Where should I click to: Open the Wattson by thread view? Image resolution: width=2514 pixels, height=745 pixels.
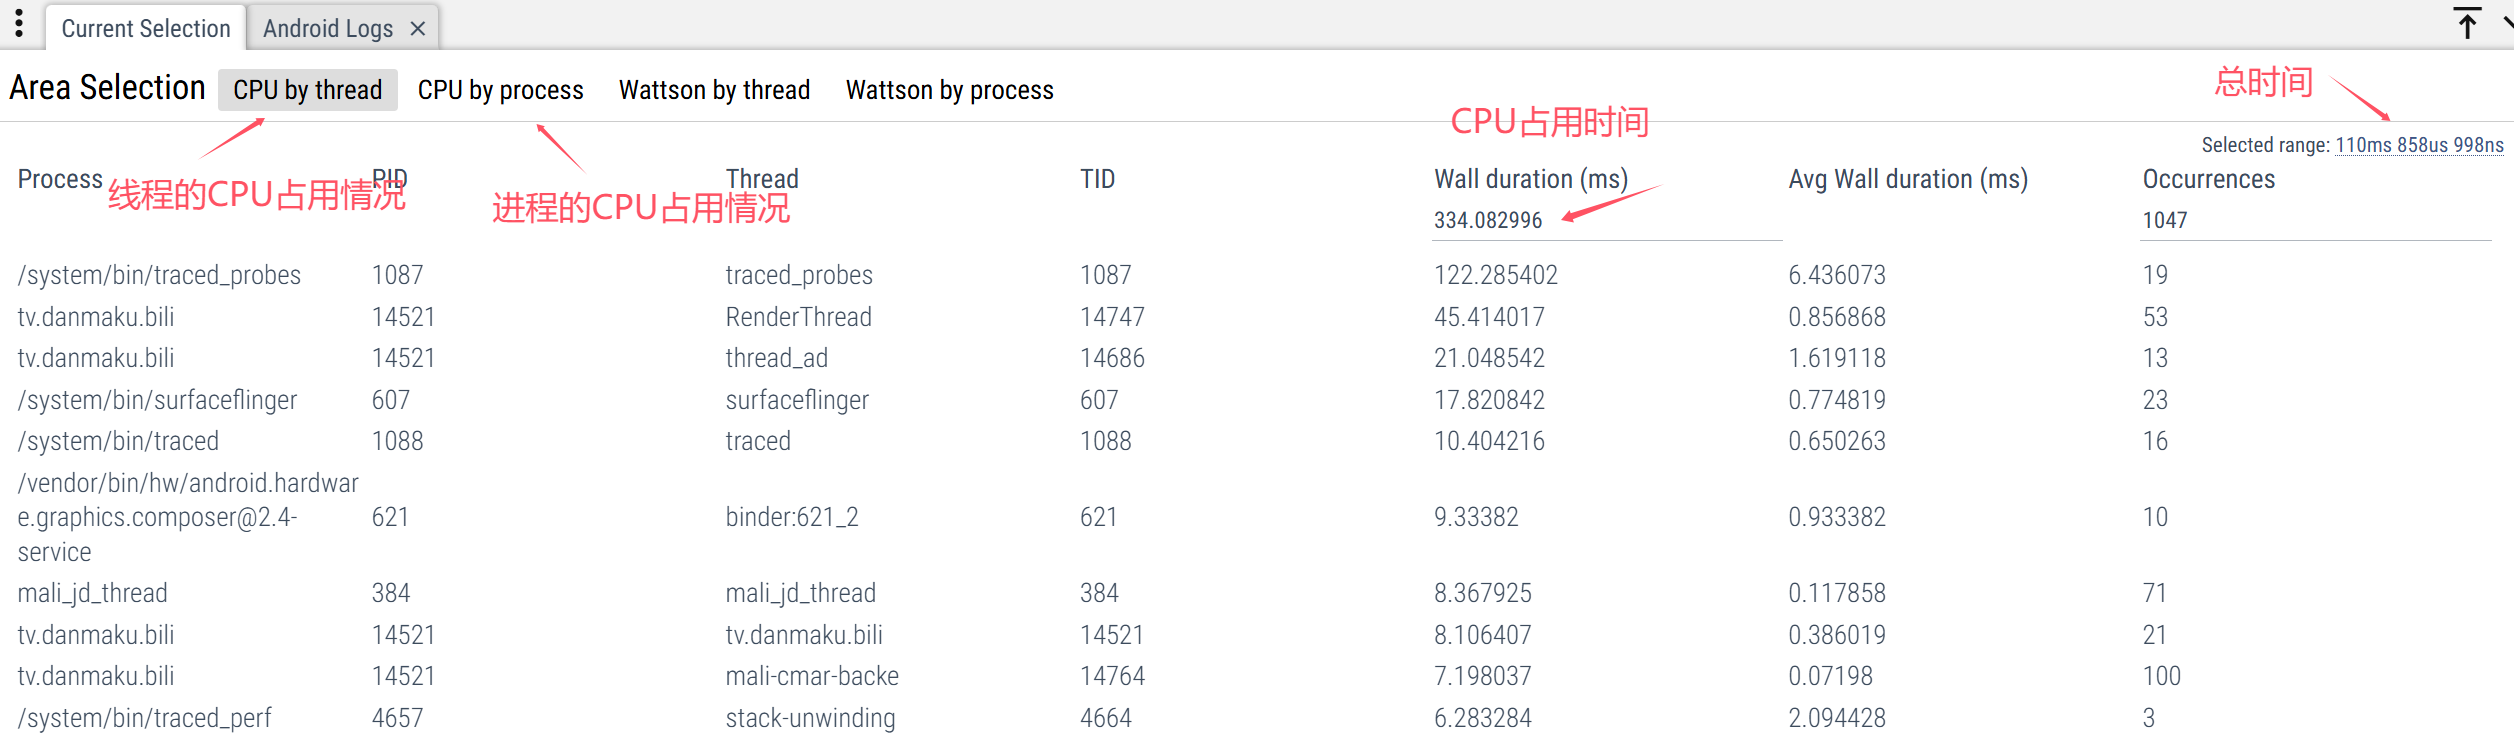coord(714,90)
